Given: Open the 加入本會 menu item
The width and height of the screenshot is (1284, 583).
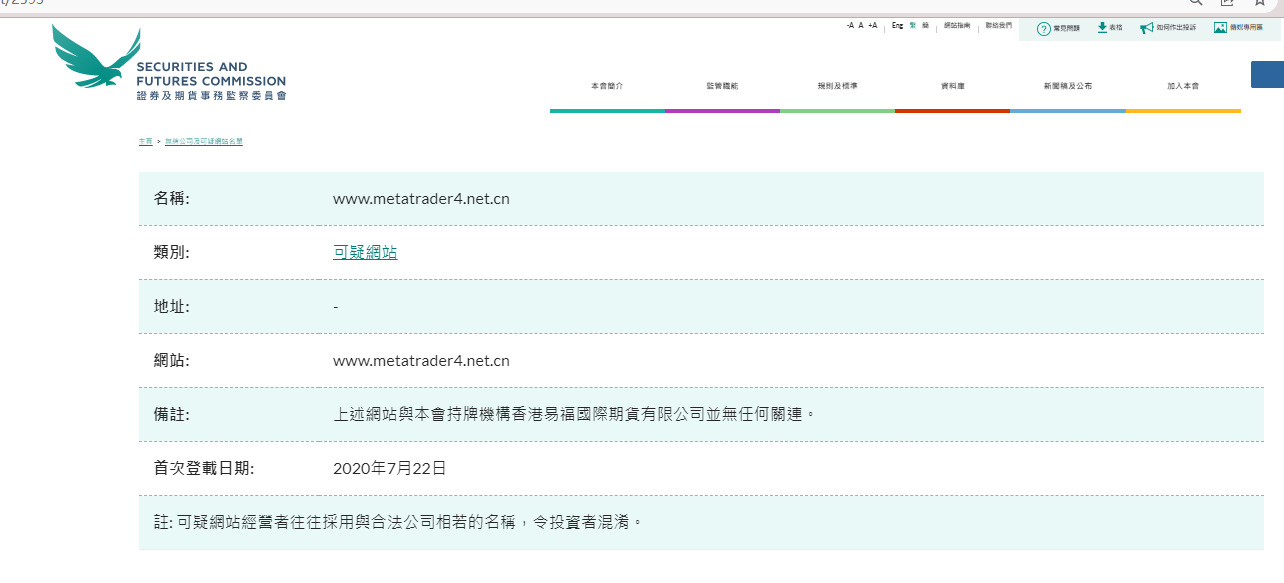Looking at the screenshot, I should pyautogui.click(x=1183, y=86).
